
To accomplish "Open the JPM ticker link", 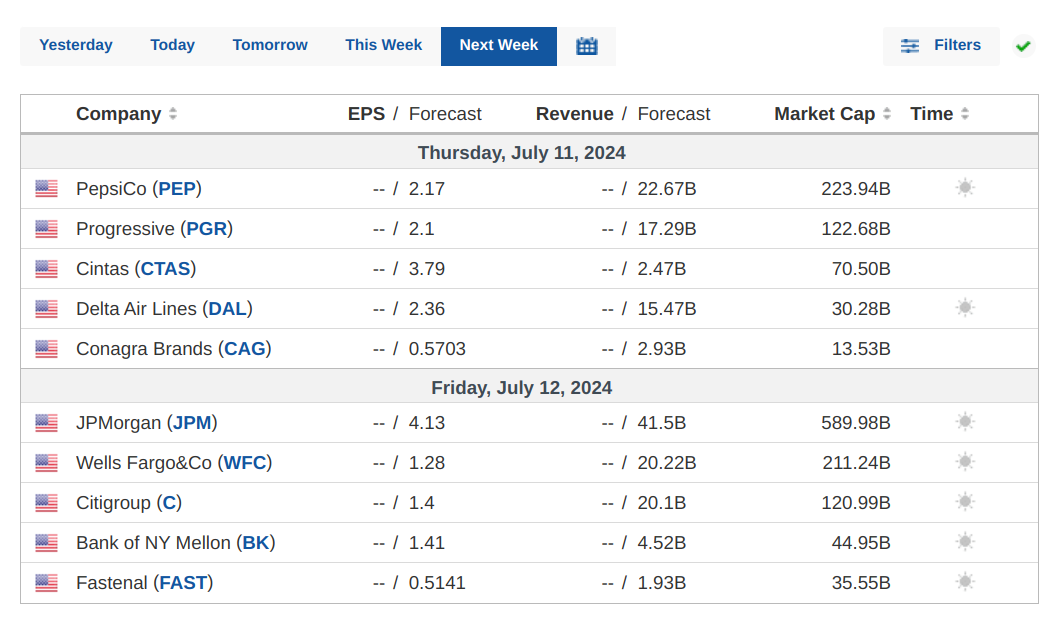I will pos(192,422).
